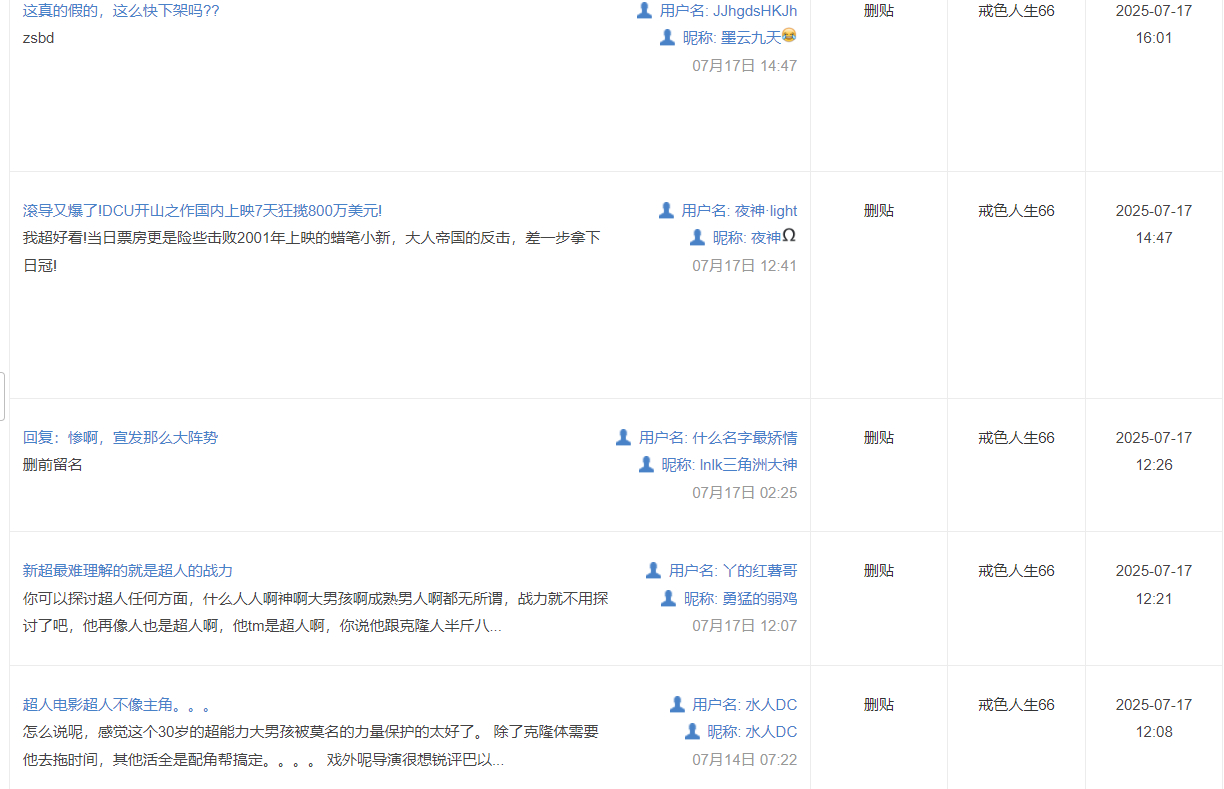
Task: Click the user icon beside nickname lnlk三角洲大神
Action: [646, 464]
